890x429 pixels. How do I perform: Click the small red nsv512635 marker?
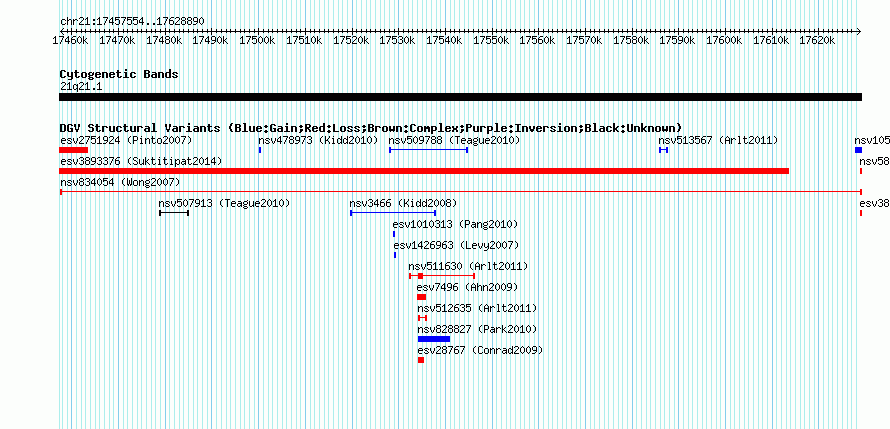[422, 318]
